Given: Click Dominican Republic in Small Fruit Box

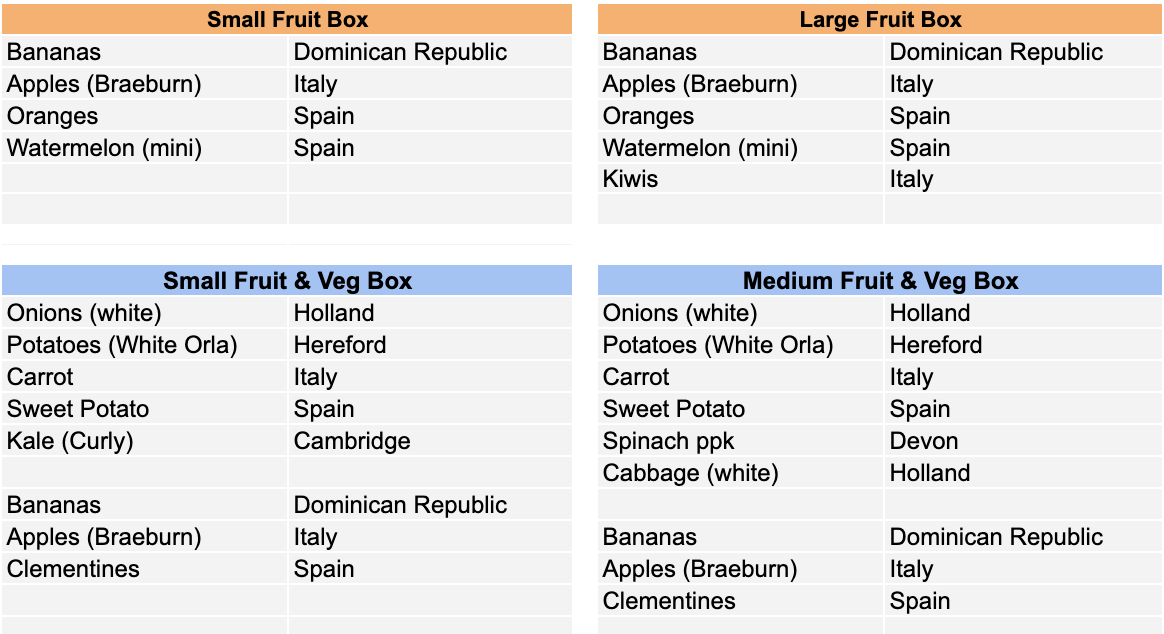Looking at the screenshot, I should pyautogui.click(x=431, y=52).
